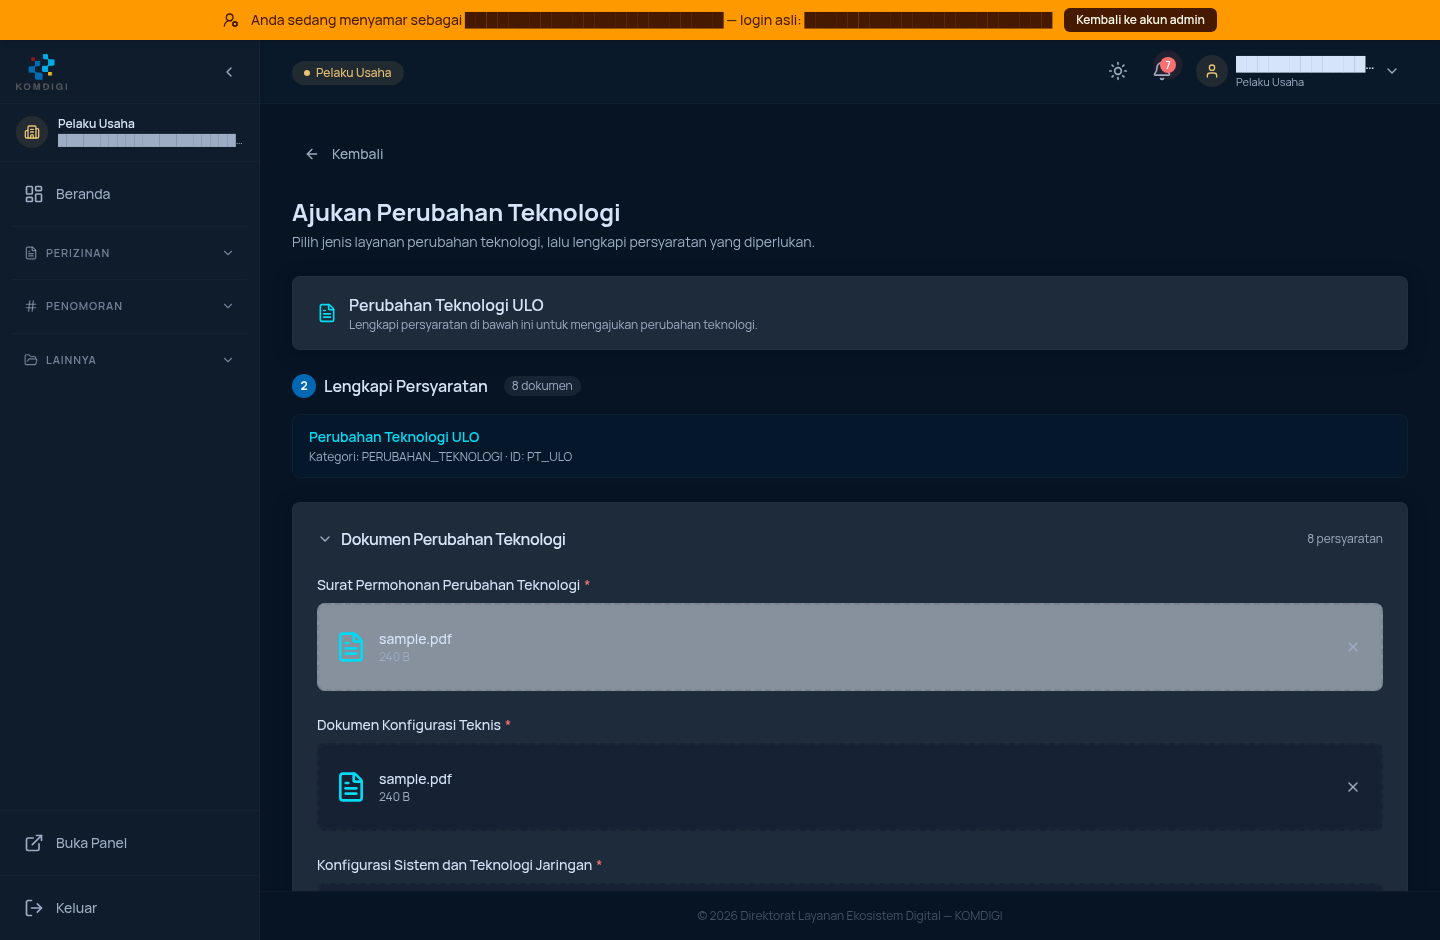Expand the PENOMORAN sidebar section
This screenshot has width=1440, height=940.
click(x=129, y=306)
